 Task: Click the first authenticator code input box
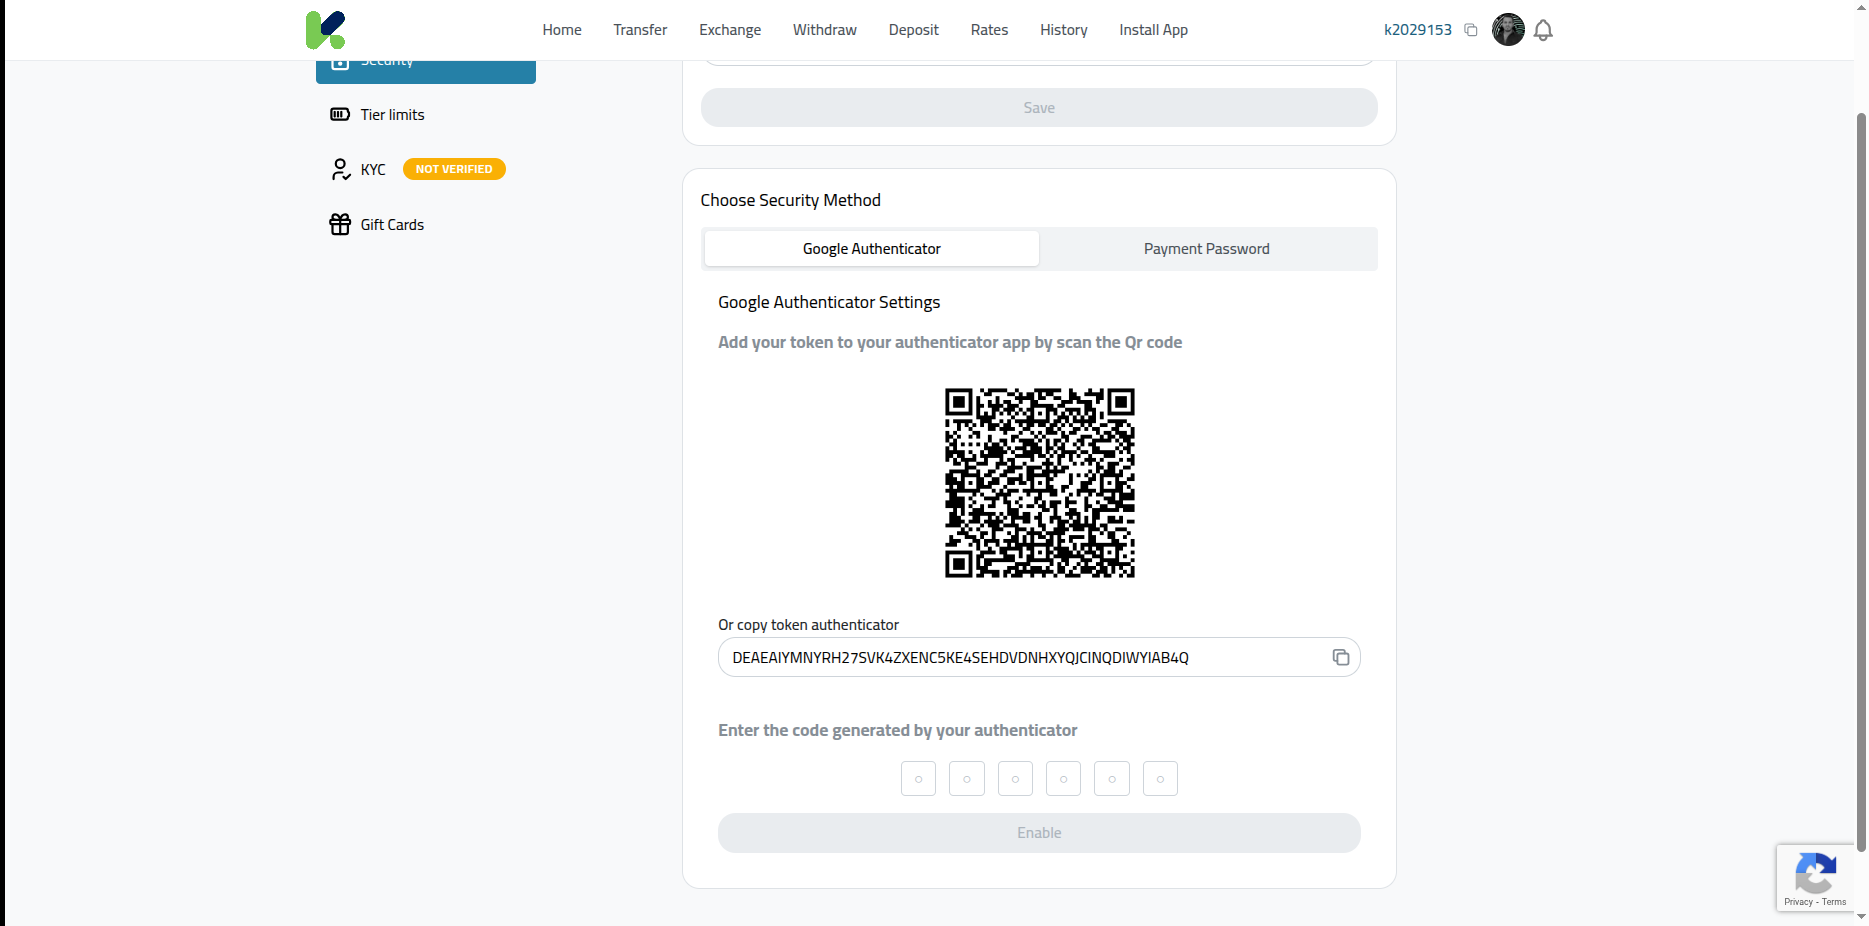(x=917, y=778)
